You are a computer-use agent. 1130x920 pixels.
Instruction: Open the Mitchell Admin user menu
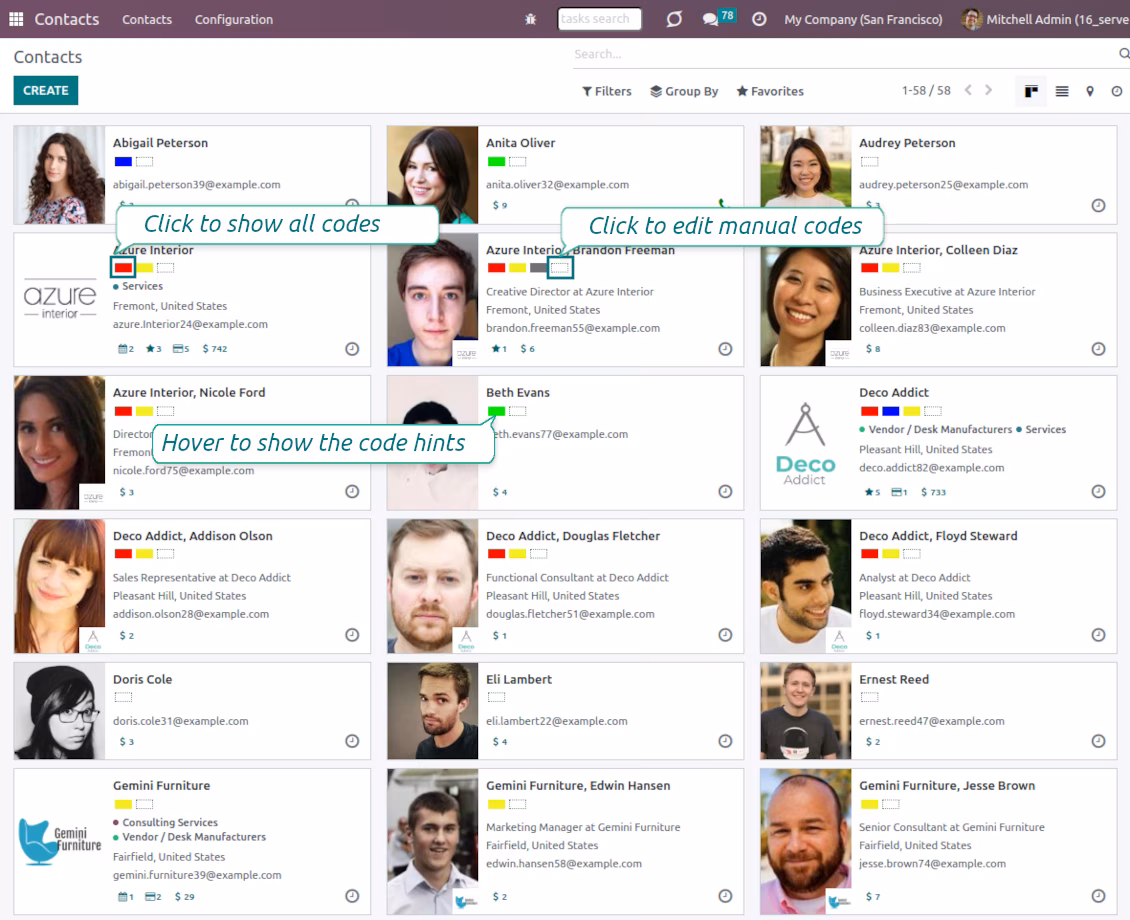(x=1045, y=19)
